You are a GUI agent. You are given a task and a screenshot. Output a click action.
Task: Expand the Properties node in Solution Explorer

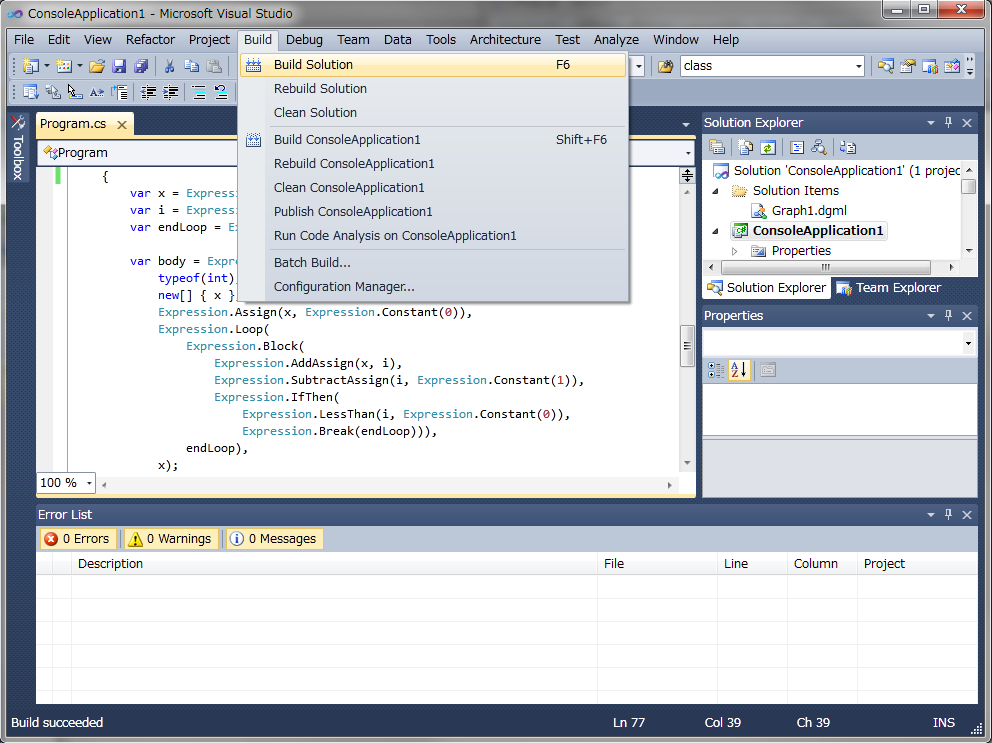[734, 251]
